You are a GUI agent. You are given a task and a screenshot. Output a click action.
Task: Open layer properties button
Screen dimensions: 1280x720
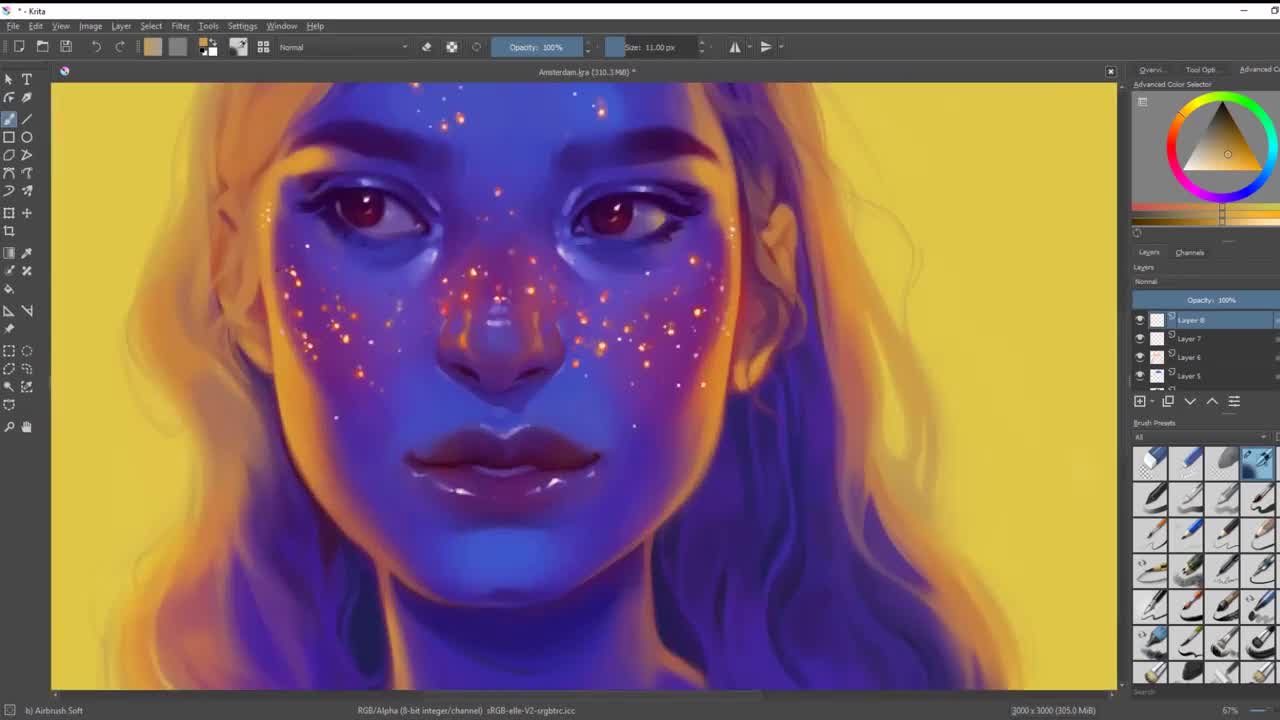point(1234,401)
